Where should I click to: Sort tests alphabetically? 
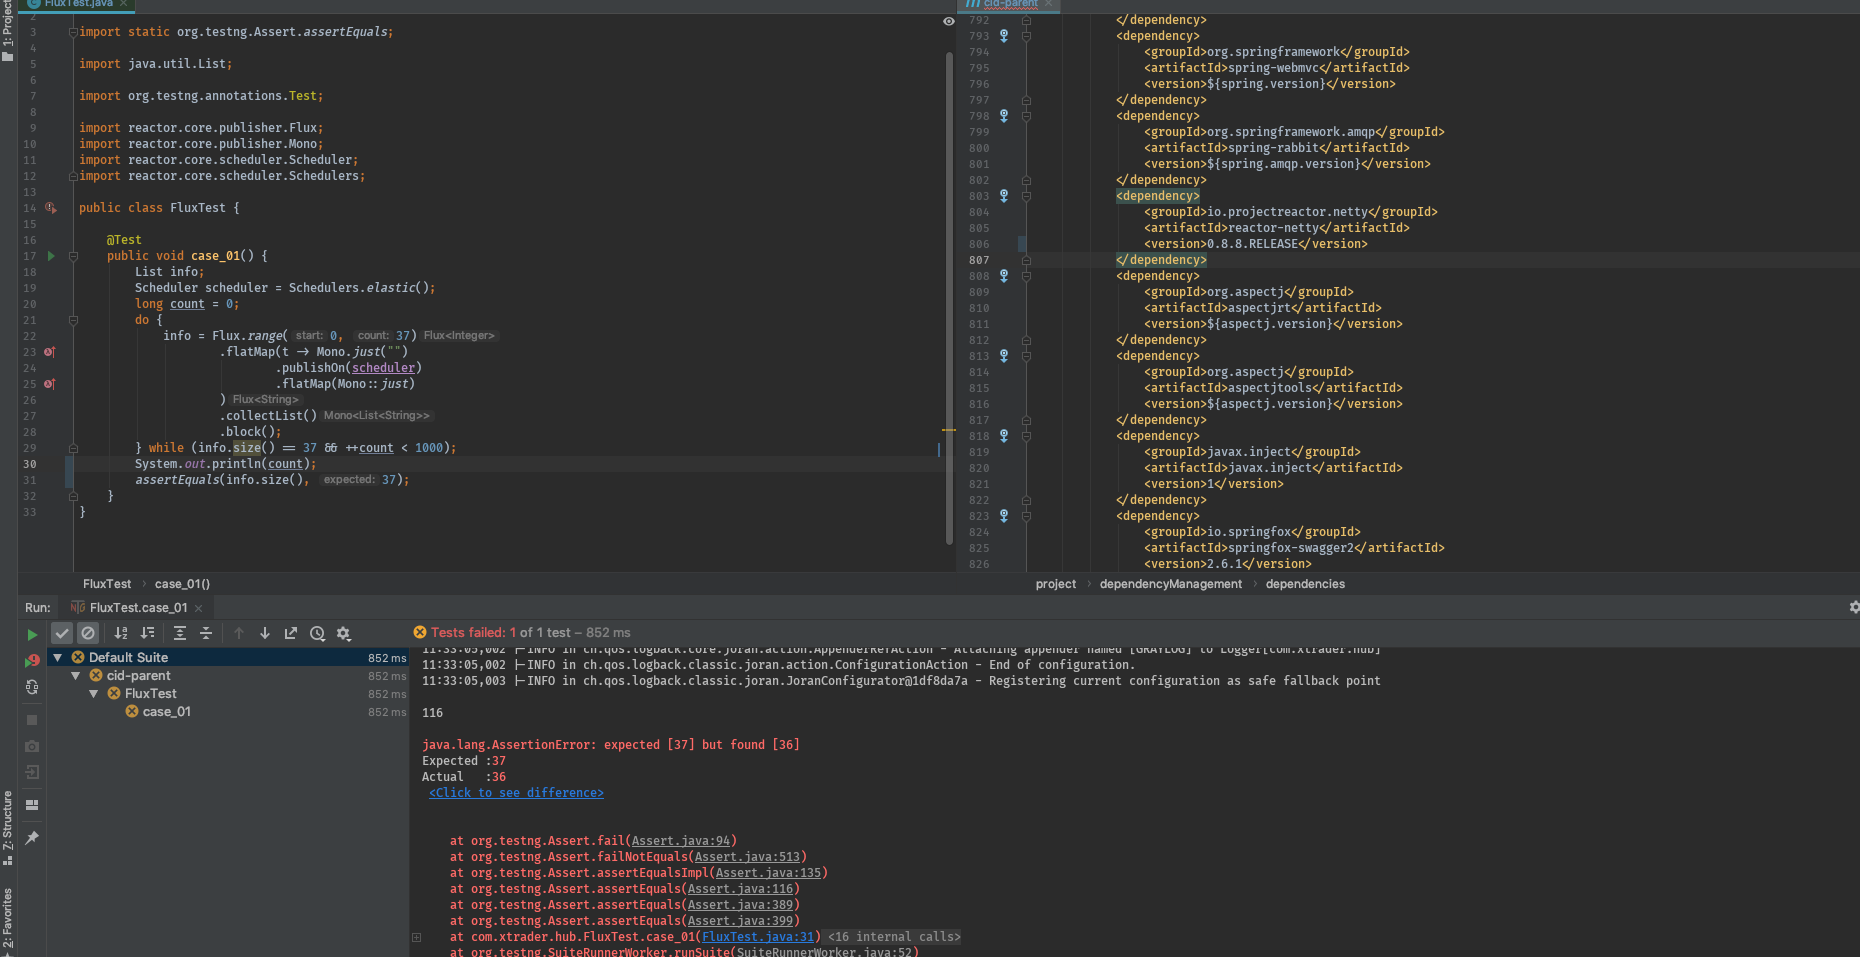tap(121, 633)
